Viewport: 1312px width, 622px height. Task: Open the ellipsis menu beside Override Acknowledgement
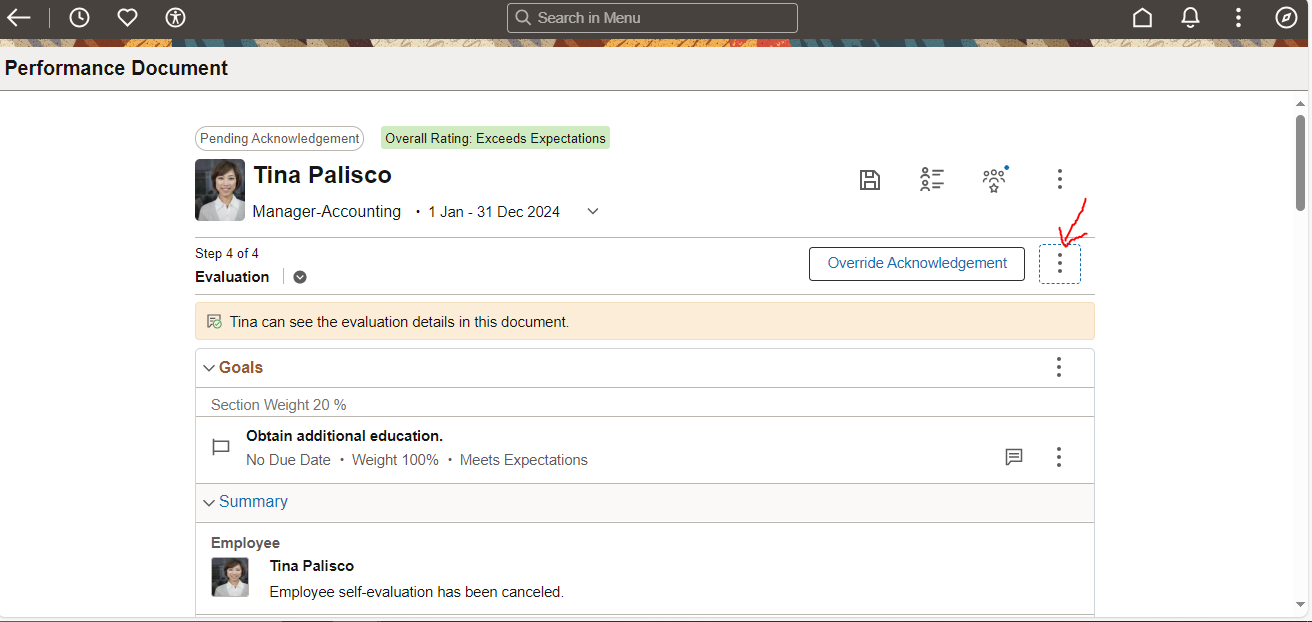[1060, 263]
